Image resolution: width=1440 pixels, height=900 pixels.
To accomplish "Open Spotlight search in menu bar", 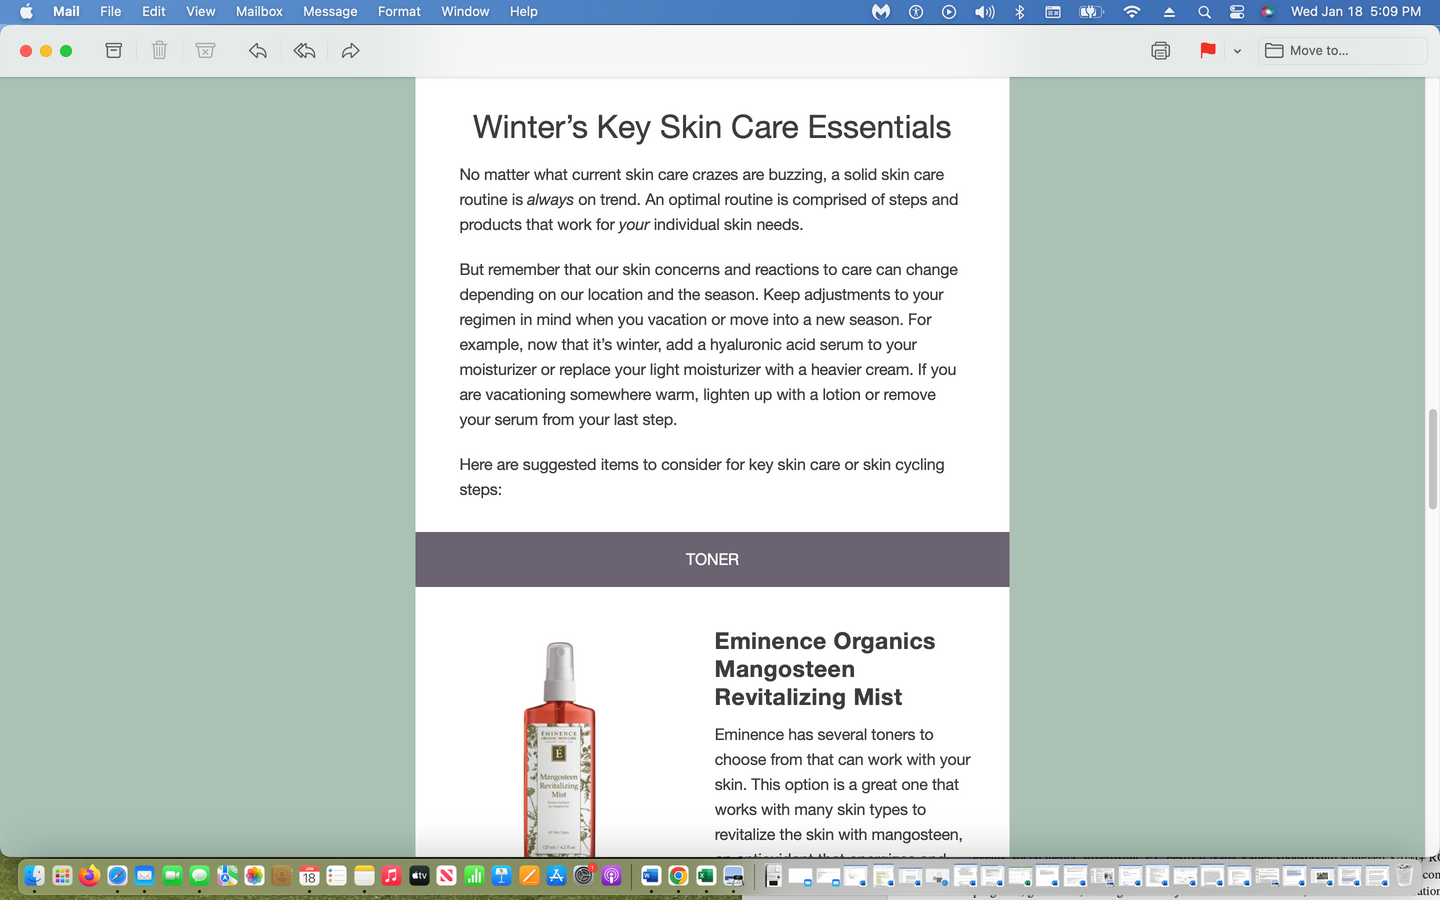I will [1204, 12].
